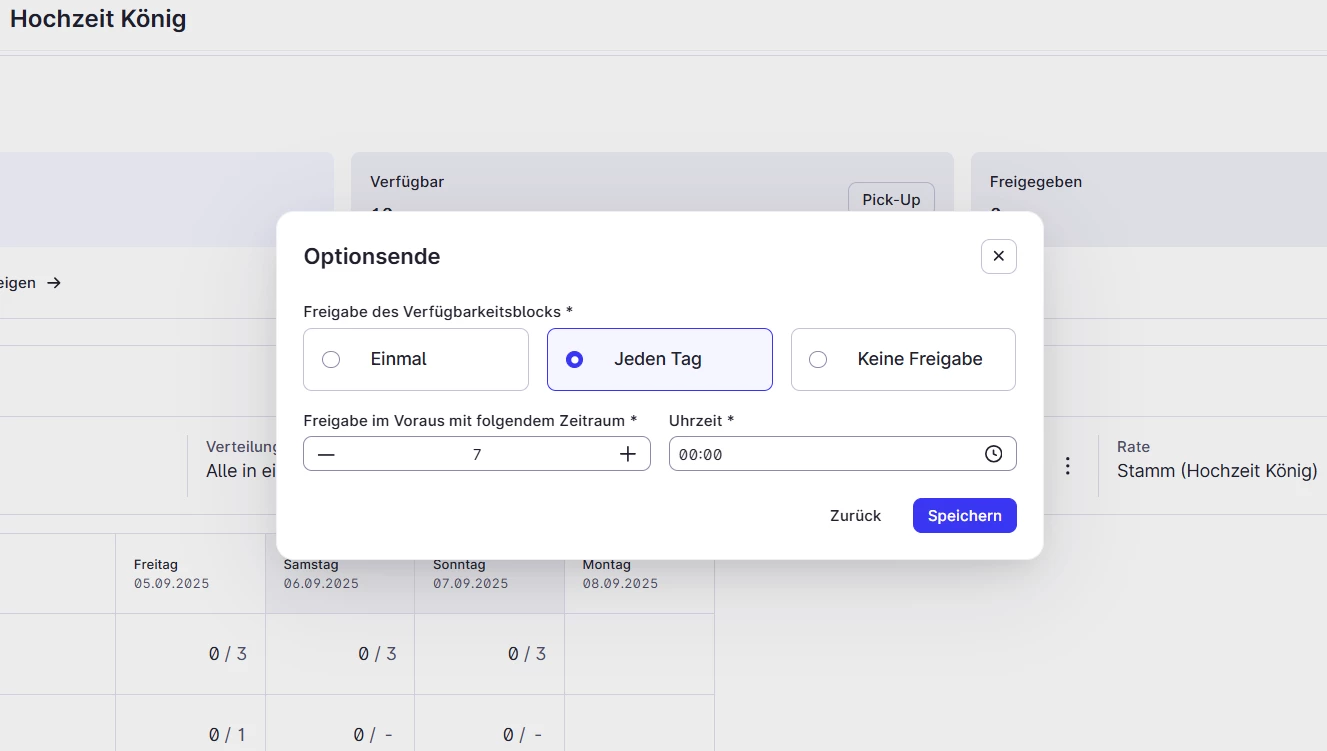
Task: Click the Sonntag 0 / 3 cell
Action: (x=489, y=654)
